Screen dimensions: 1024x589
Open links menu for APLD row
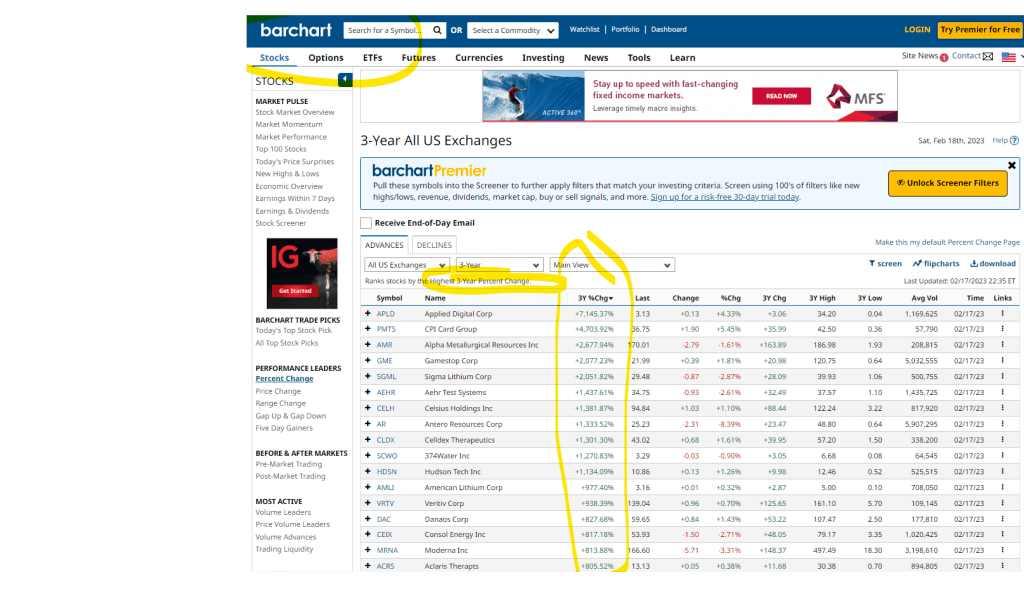(1002, 314)
